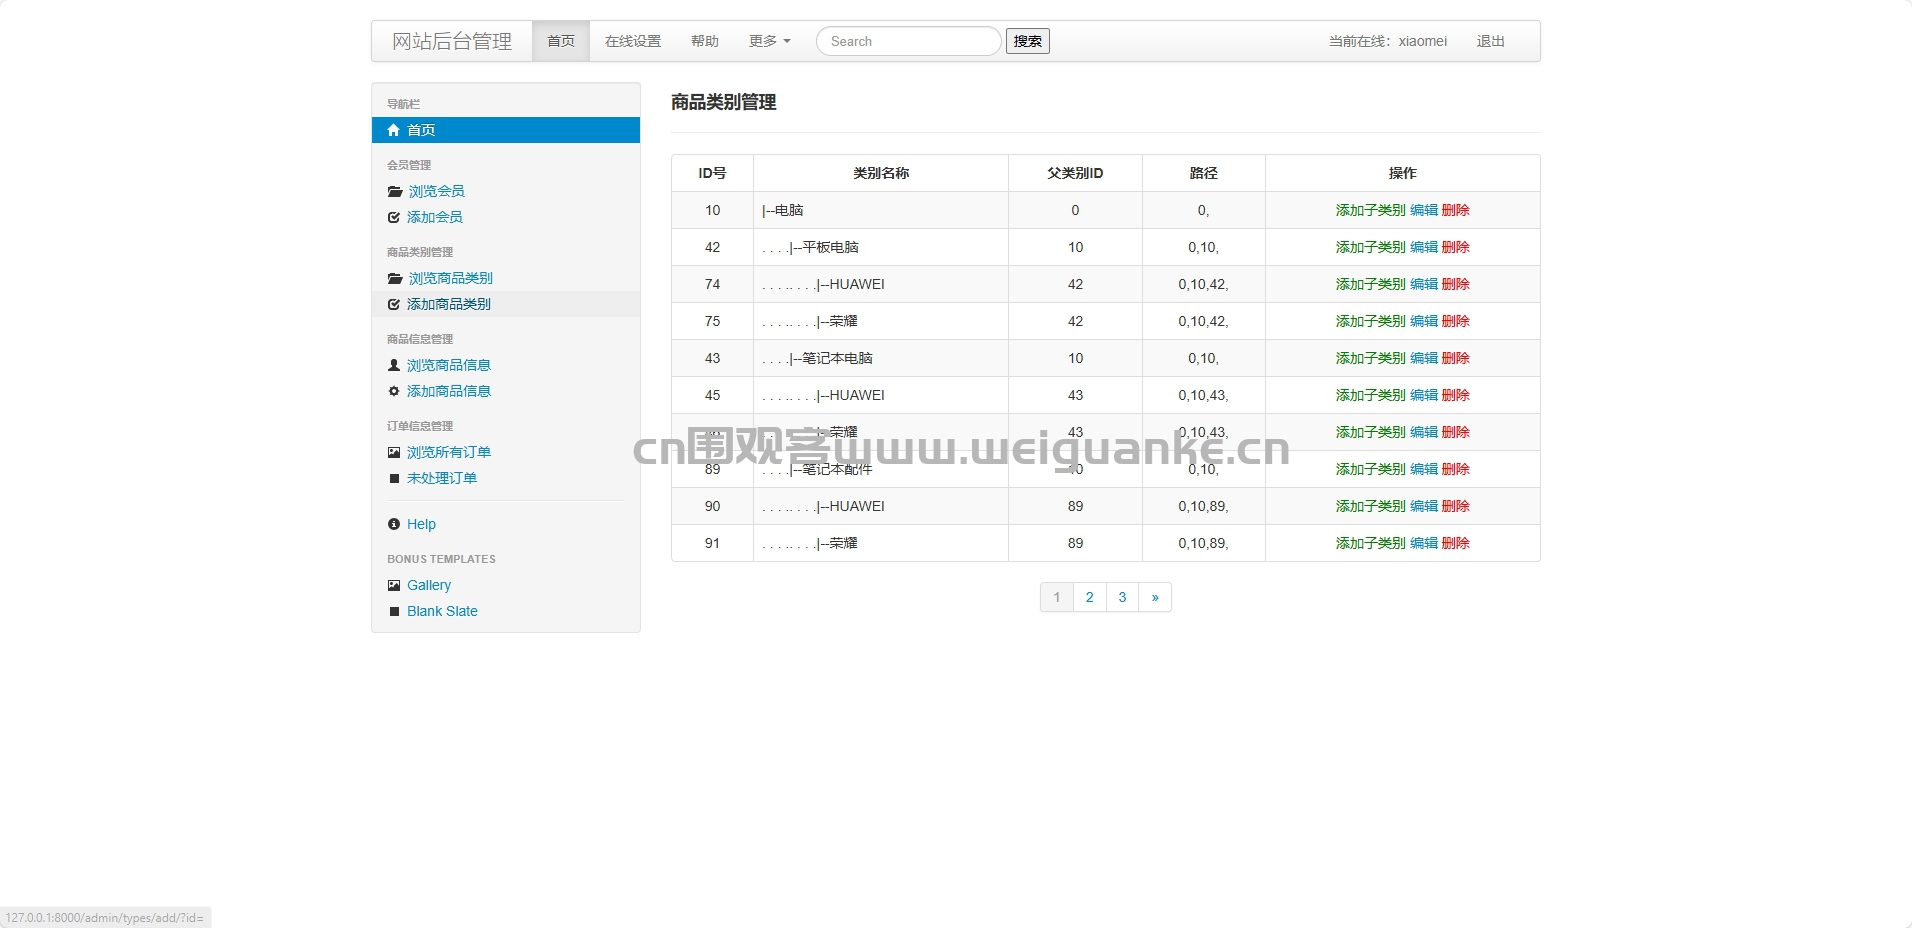The width and height of the screenshot is (1912, 928).
Task: Click the square icon next to Blank Slate
Action: coord(394,611)
